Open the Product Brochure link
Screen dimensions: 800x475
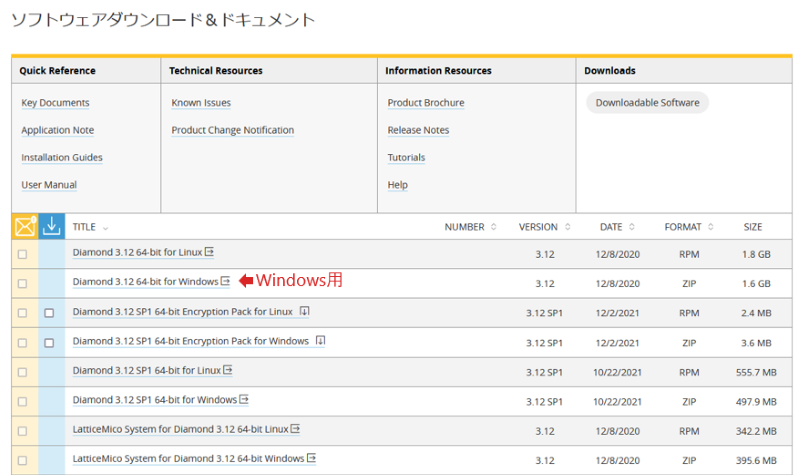point(426,103)
